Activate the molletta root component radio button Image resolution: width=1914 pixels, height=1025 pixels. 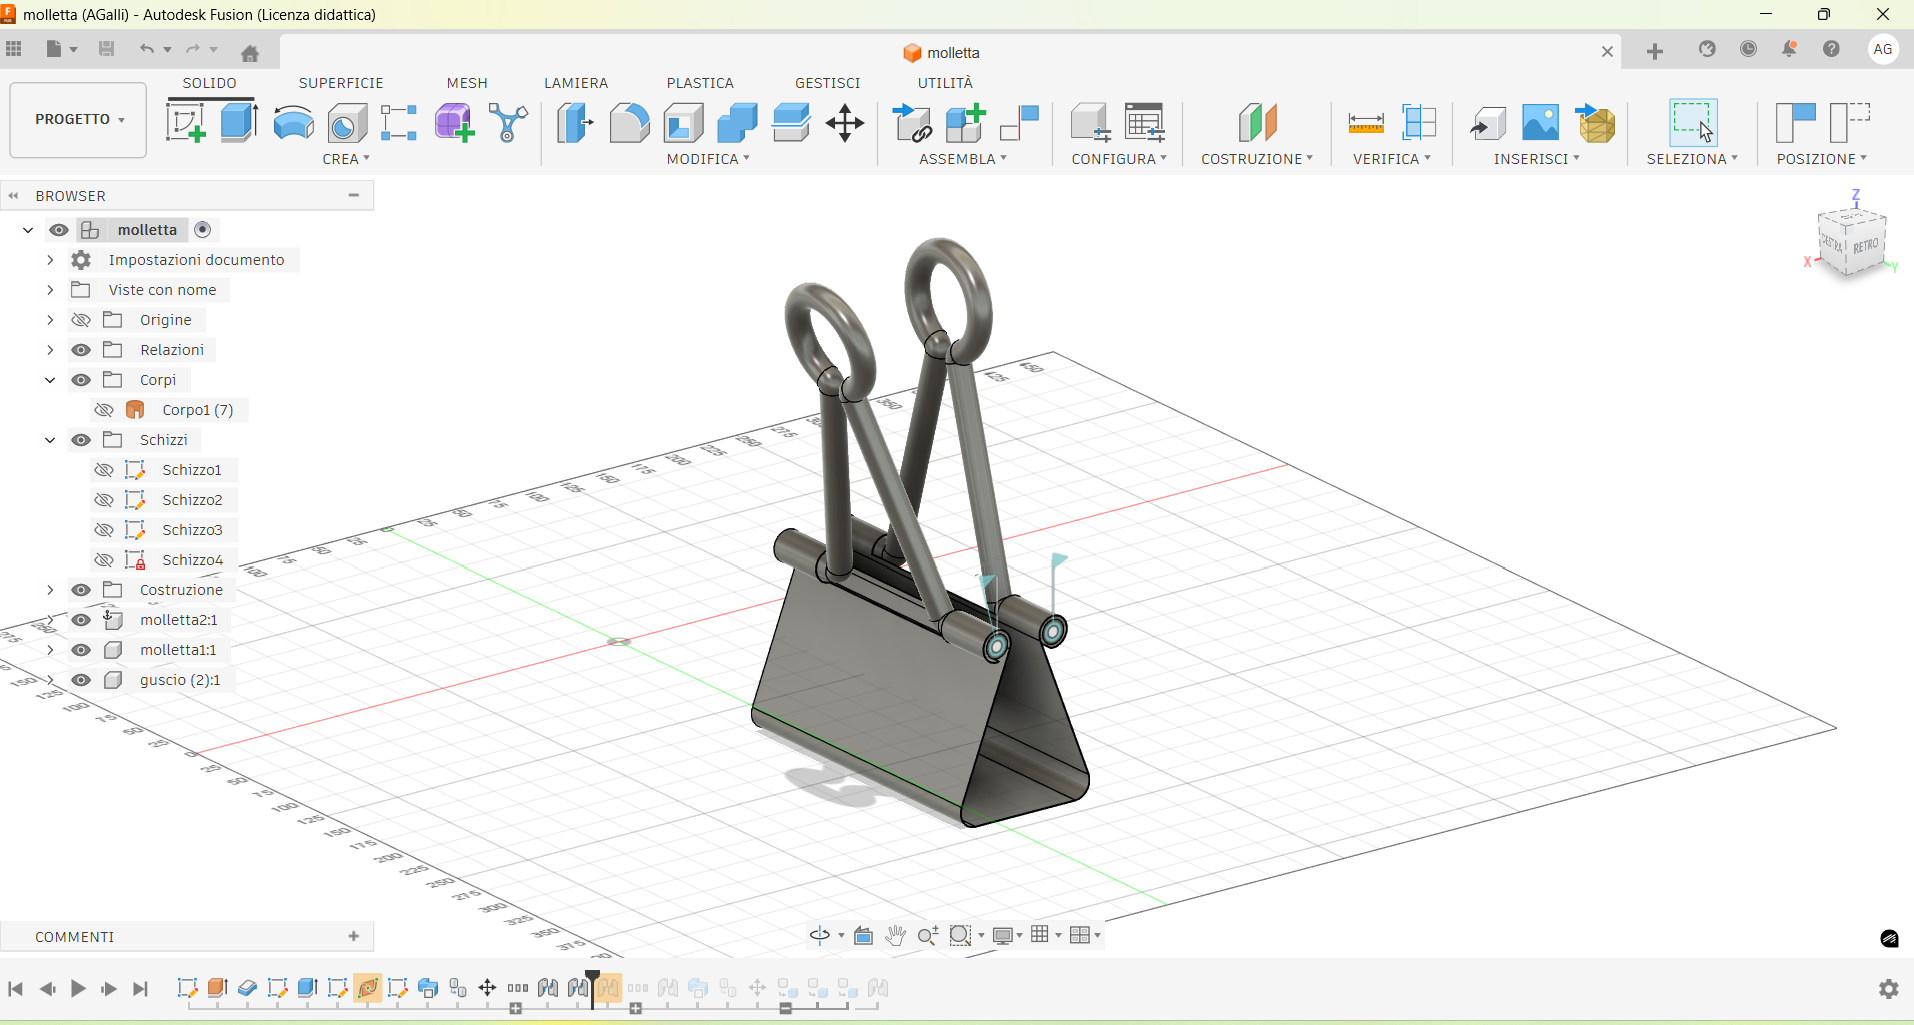click(203, 230)
